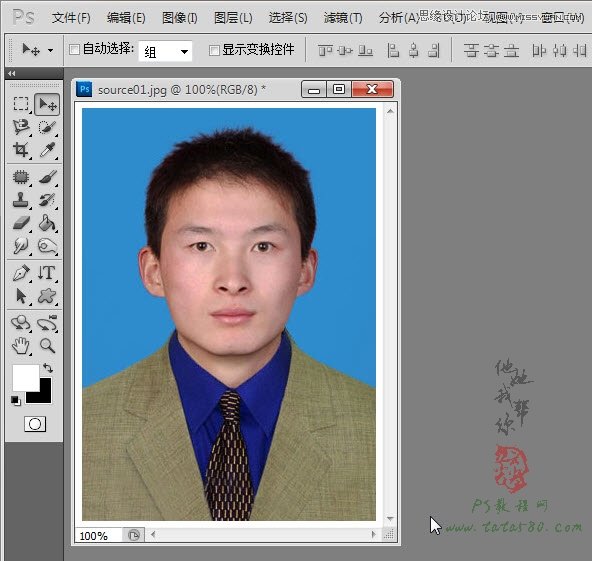592x561 pixels.
Task: Select the Zoom tool
Action: [x=47, y=346]
